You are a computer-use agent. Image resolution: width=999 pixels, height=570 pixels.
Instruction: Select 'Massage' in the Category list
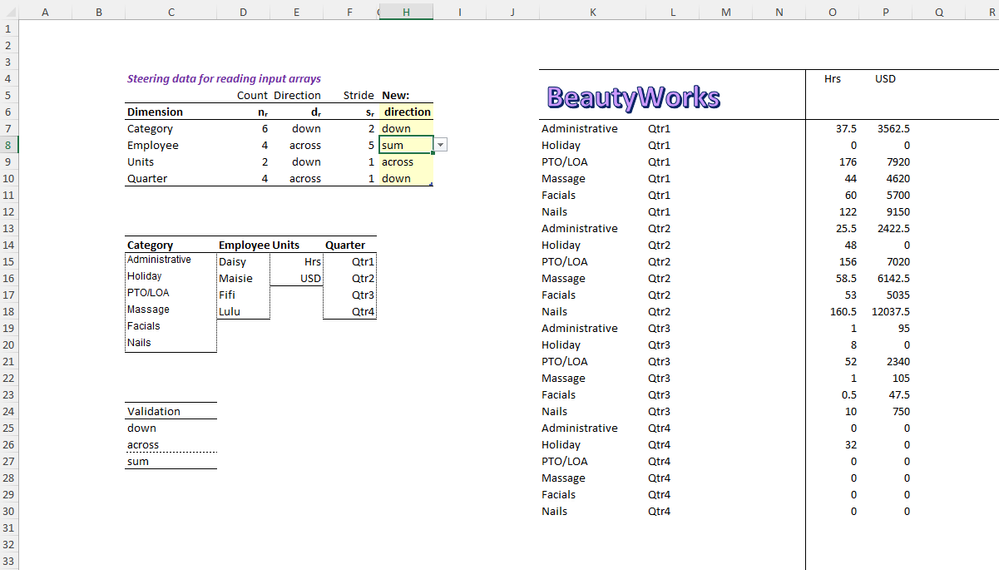[148, 309]
